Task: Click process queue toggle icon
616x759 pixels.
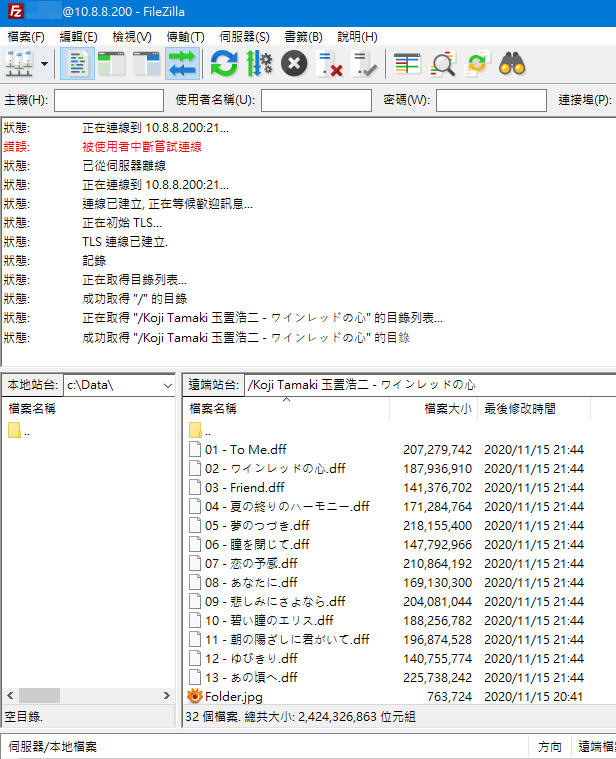Action: [x=259, y=64]
